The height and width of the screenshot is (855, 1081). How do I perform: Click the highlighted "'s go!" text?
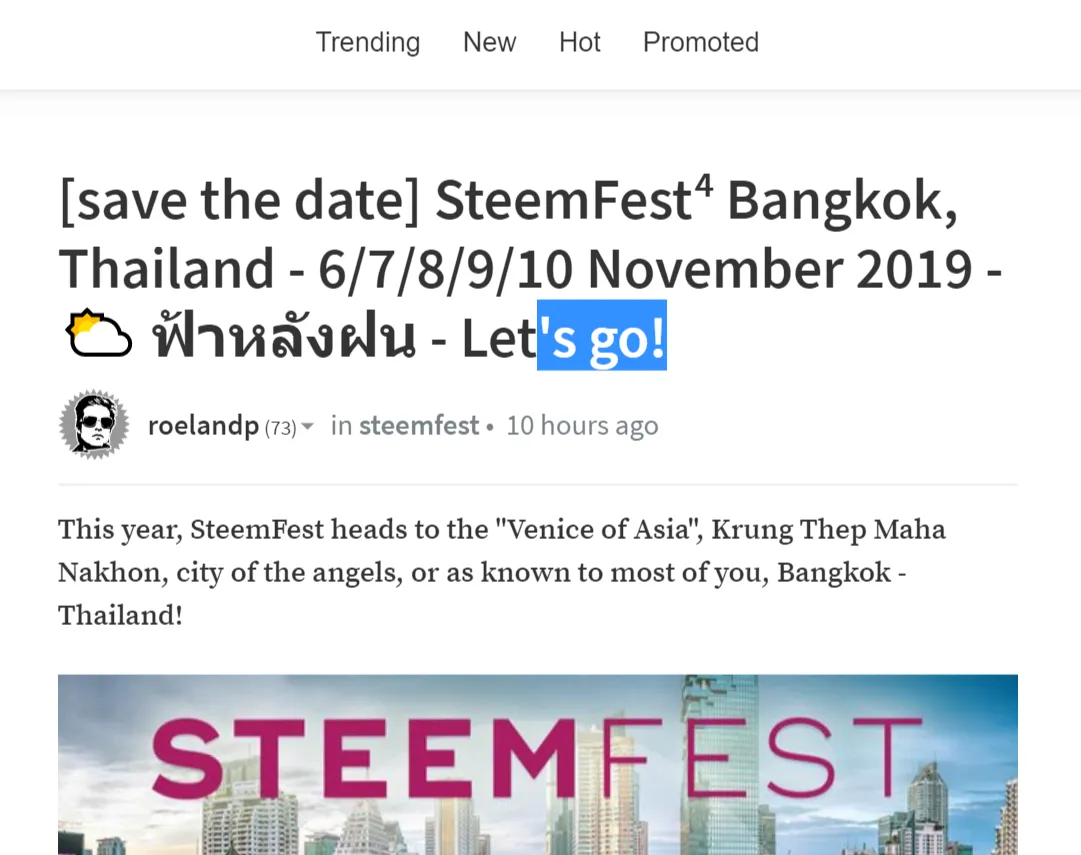coord(602,335)
